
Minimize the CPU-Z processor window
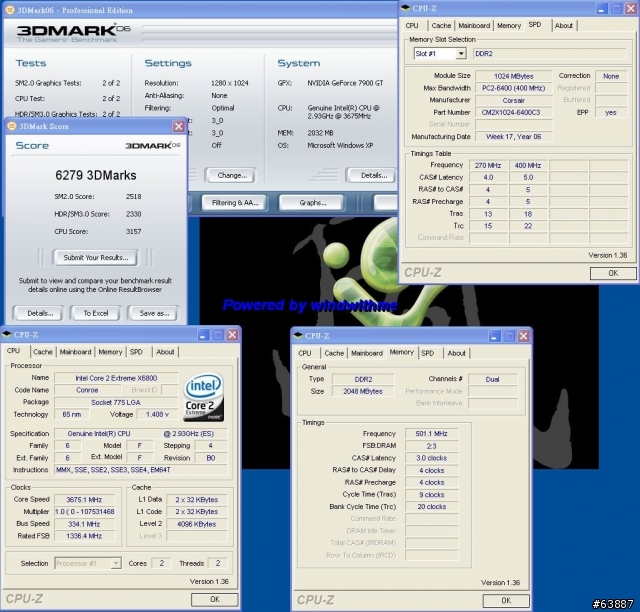(x=203, y=335)
